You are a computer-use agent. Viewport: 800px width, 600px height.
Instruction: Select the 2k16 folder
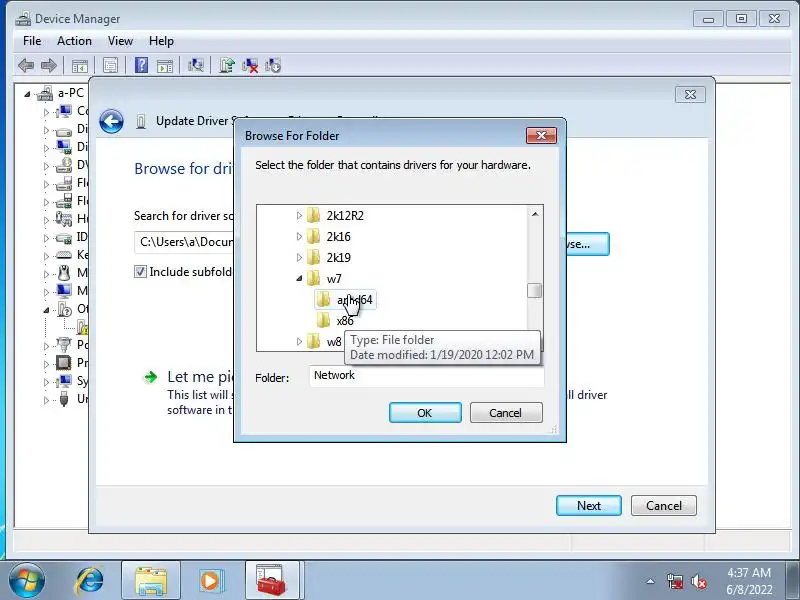click(329, 237)
